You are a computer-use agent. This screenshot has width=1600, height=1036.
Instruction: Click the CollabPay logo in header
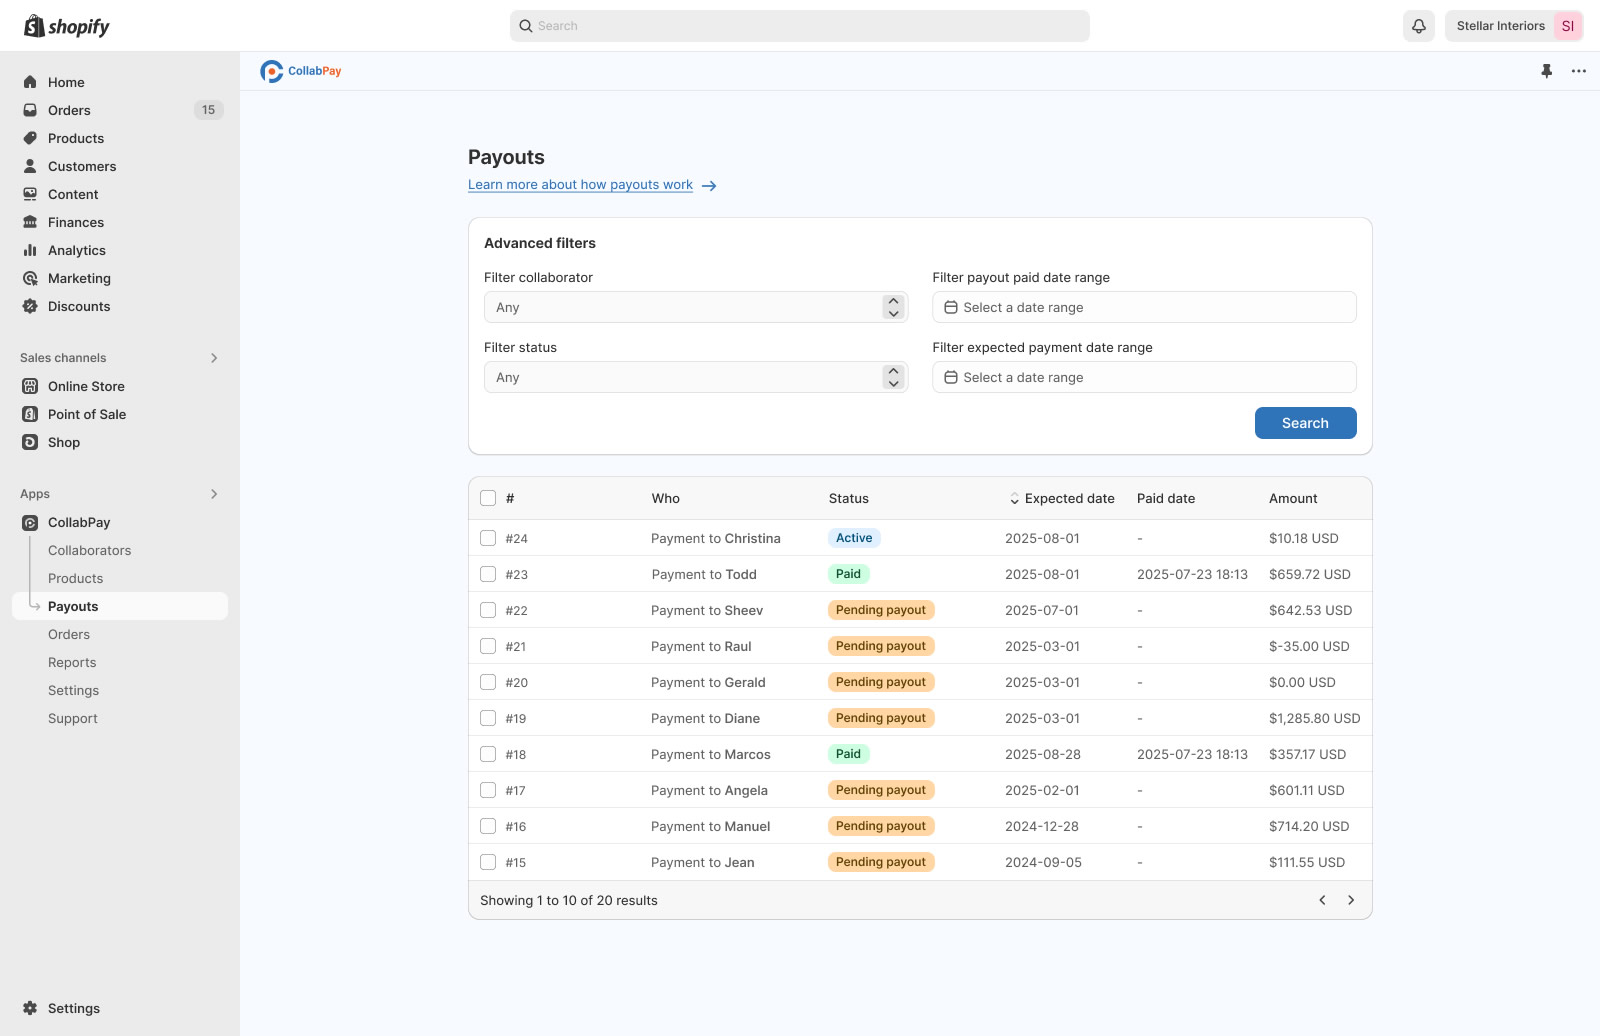tap(301, 71)
